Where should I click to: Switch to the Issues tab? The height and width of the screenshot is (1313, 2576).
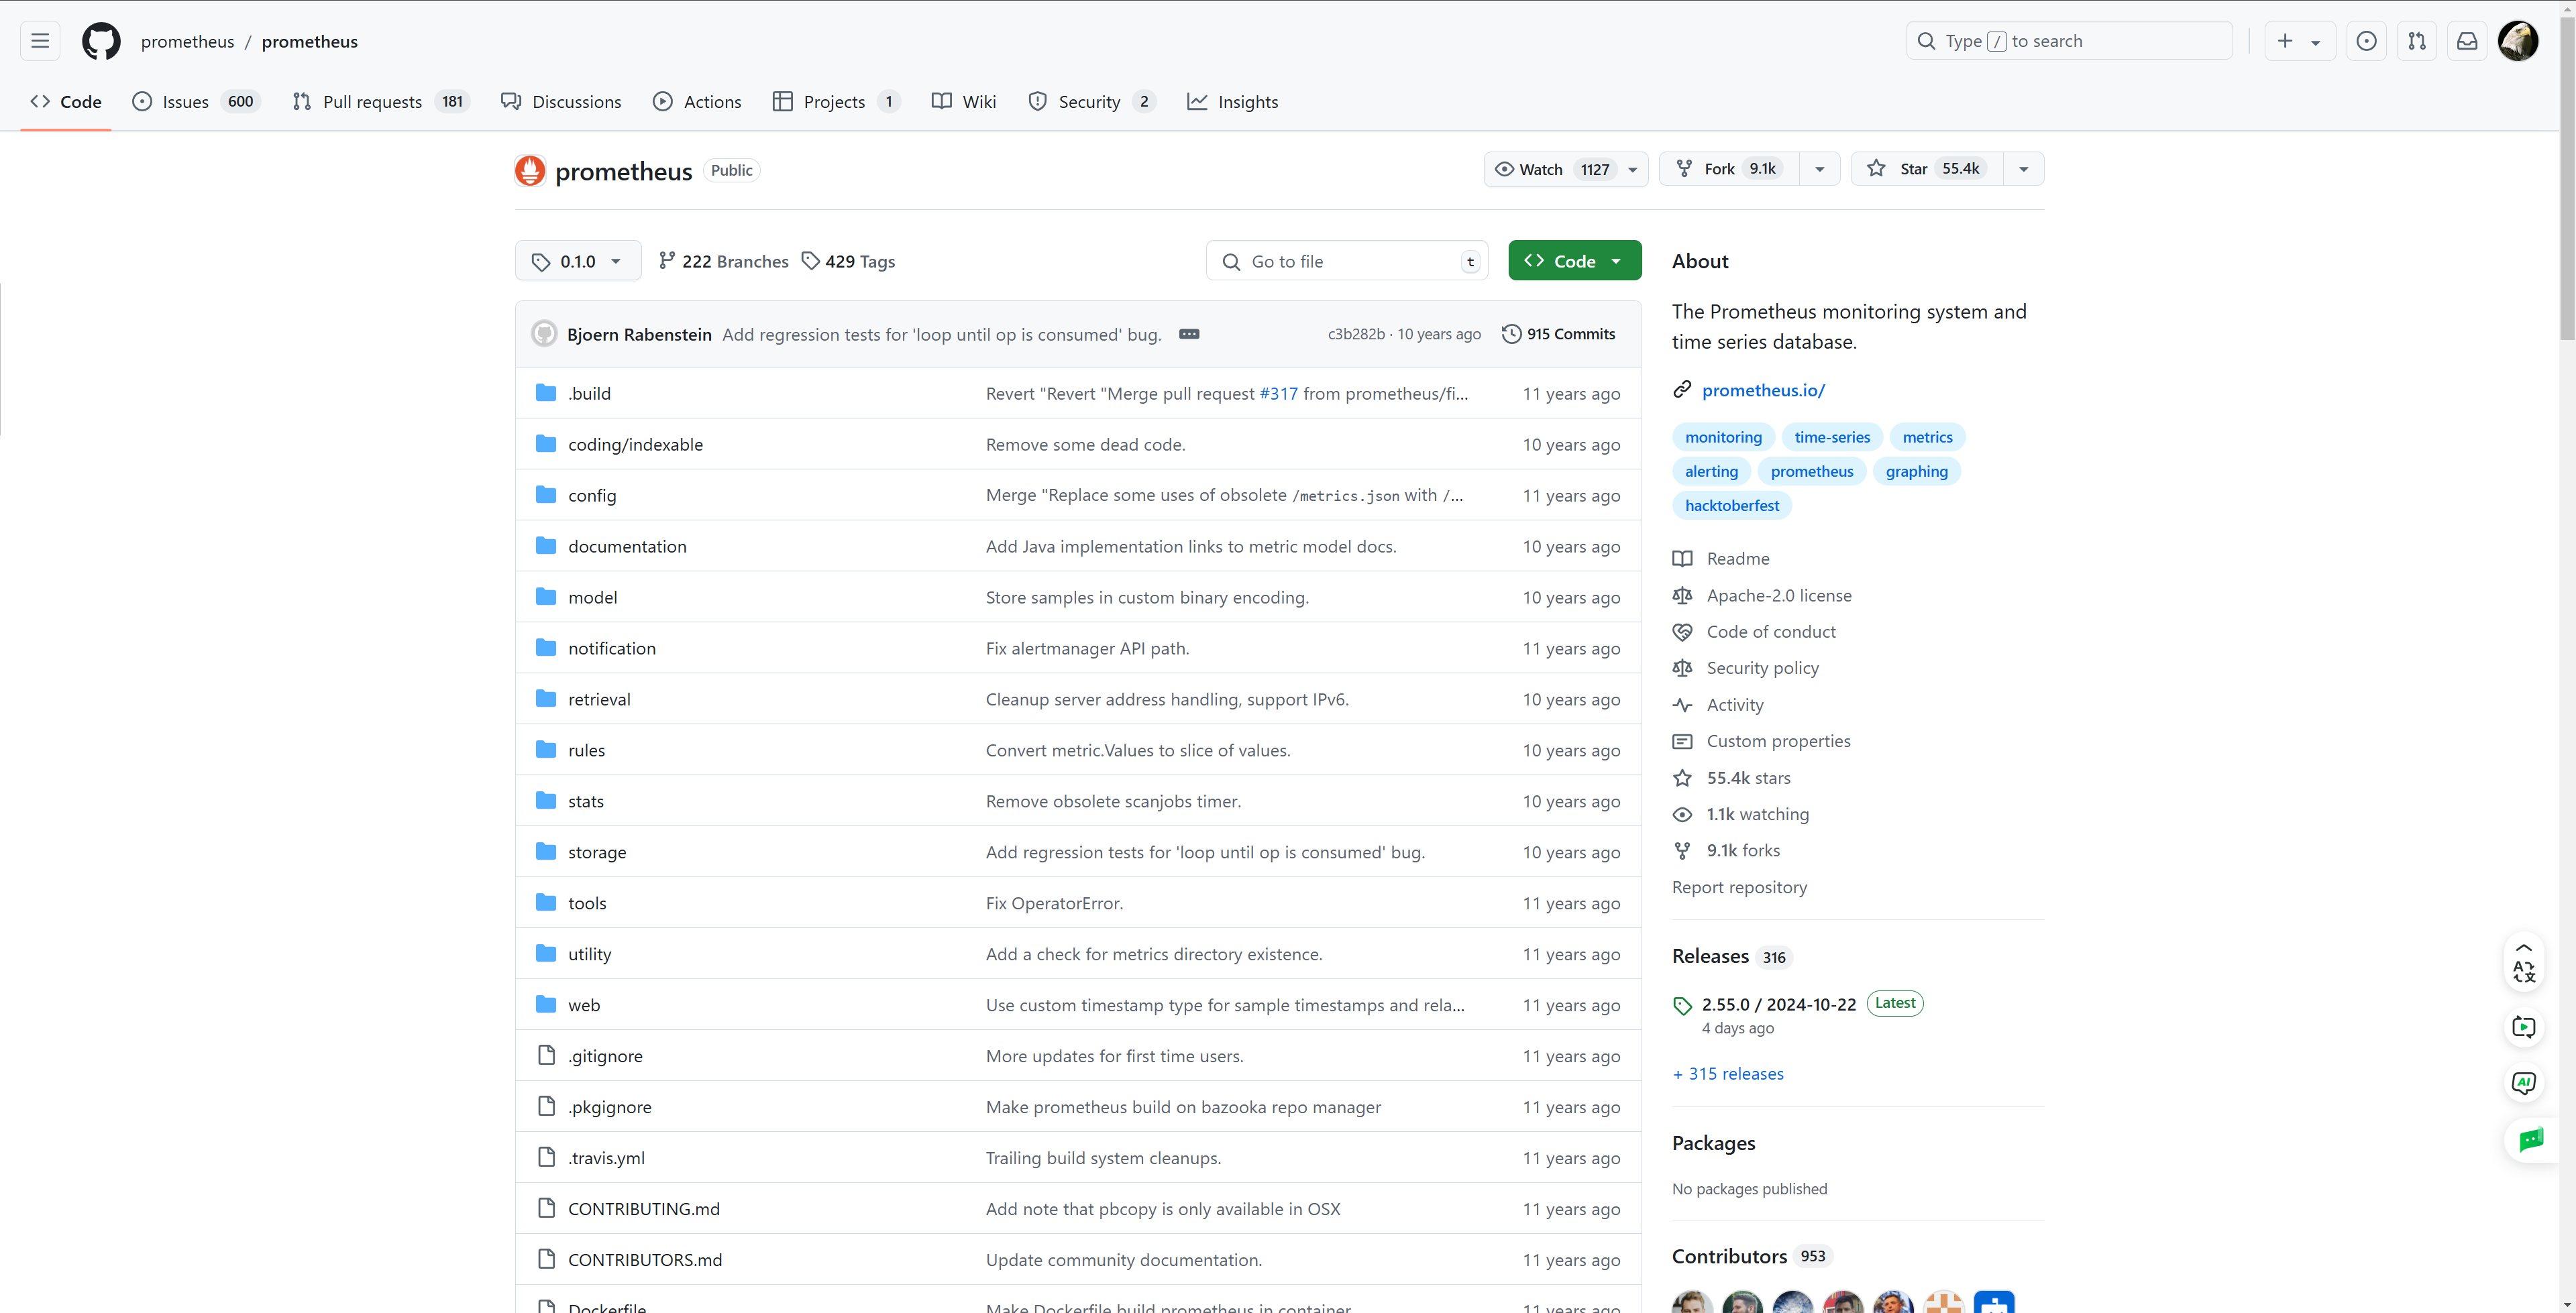(196, 102)
